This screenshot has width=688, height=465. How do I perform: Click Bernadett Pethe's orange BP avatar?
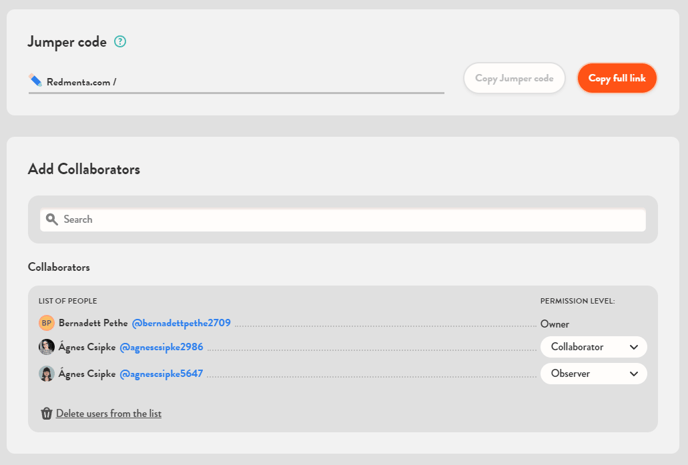[46, 323]
